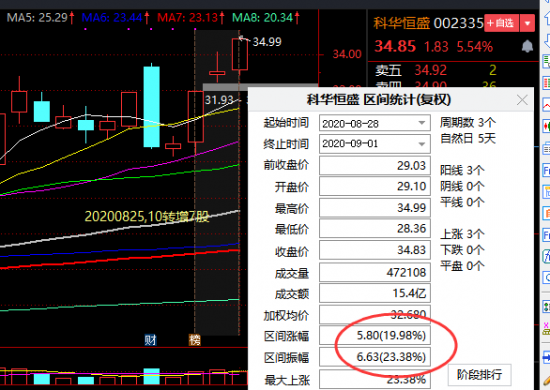
Task: Open the 终止时间 date dropdown
Action: (422, 144)
